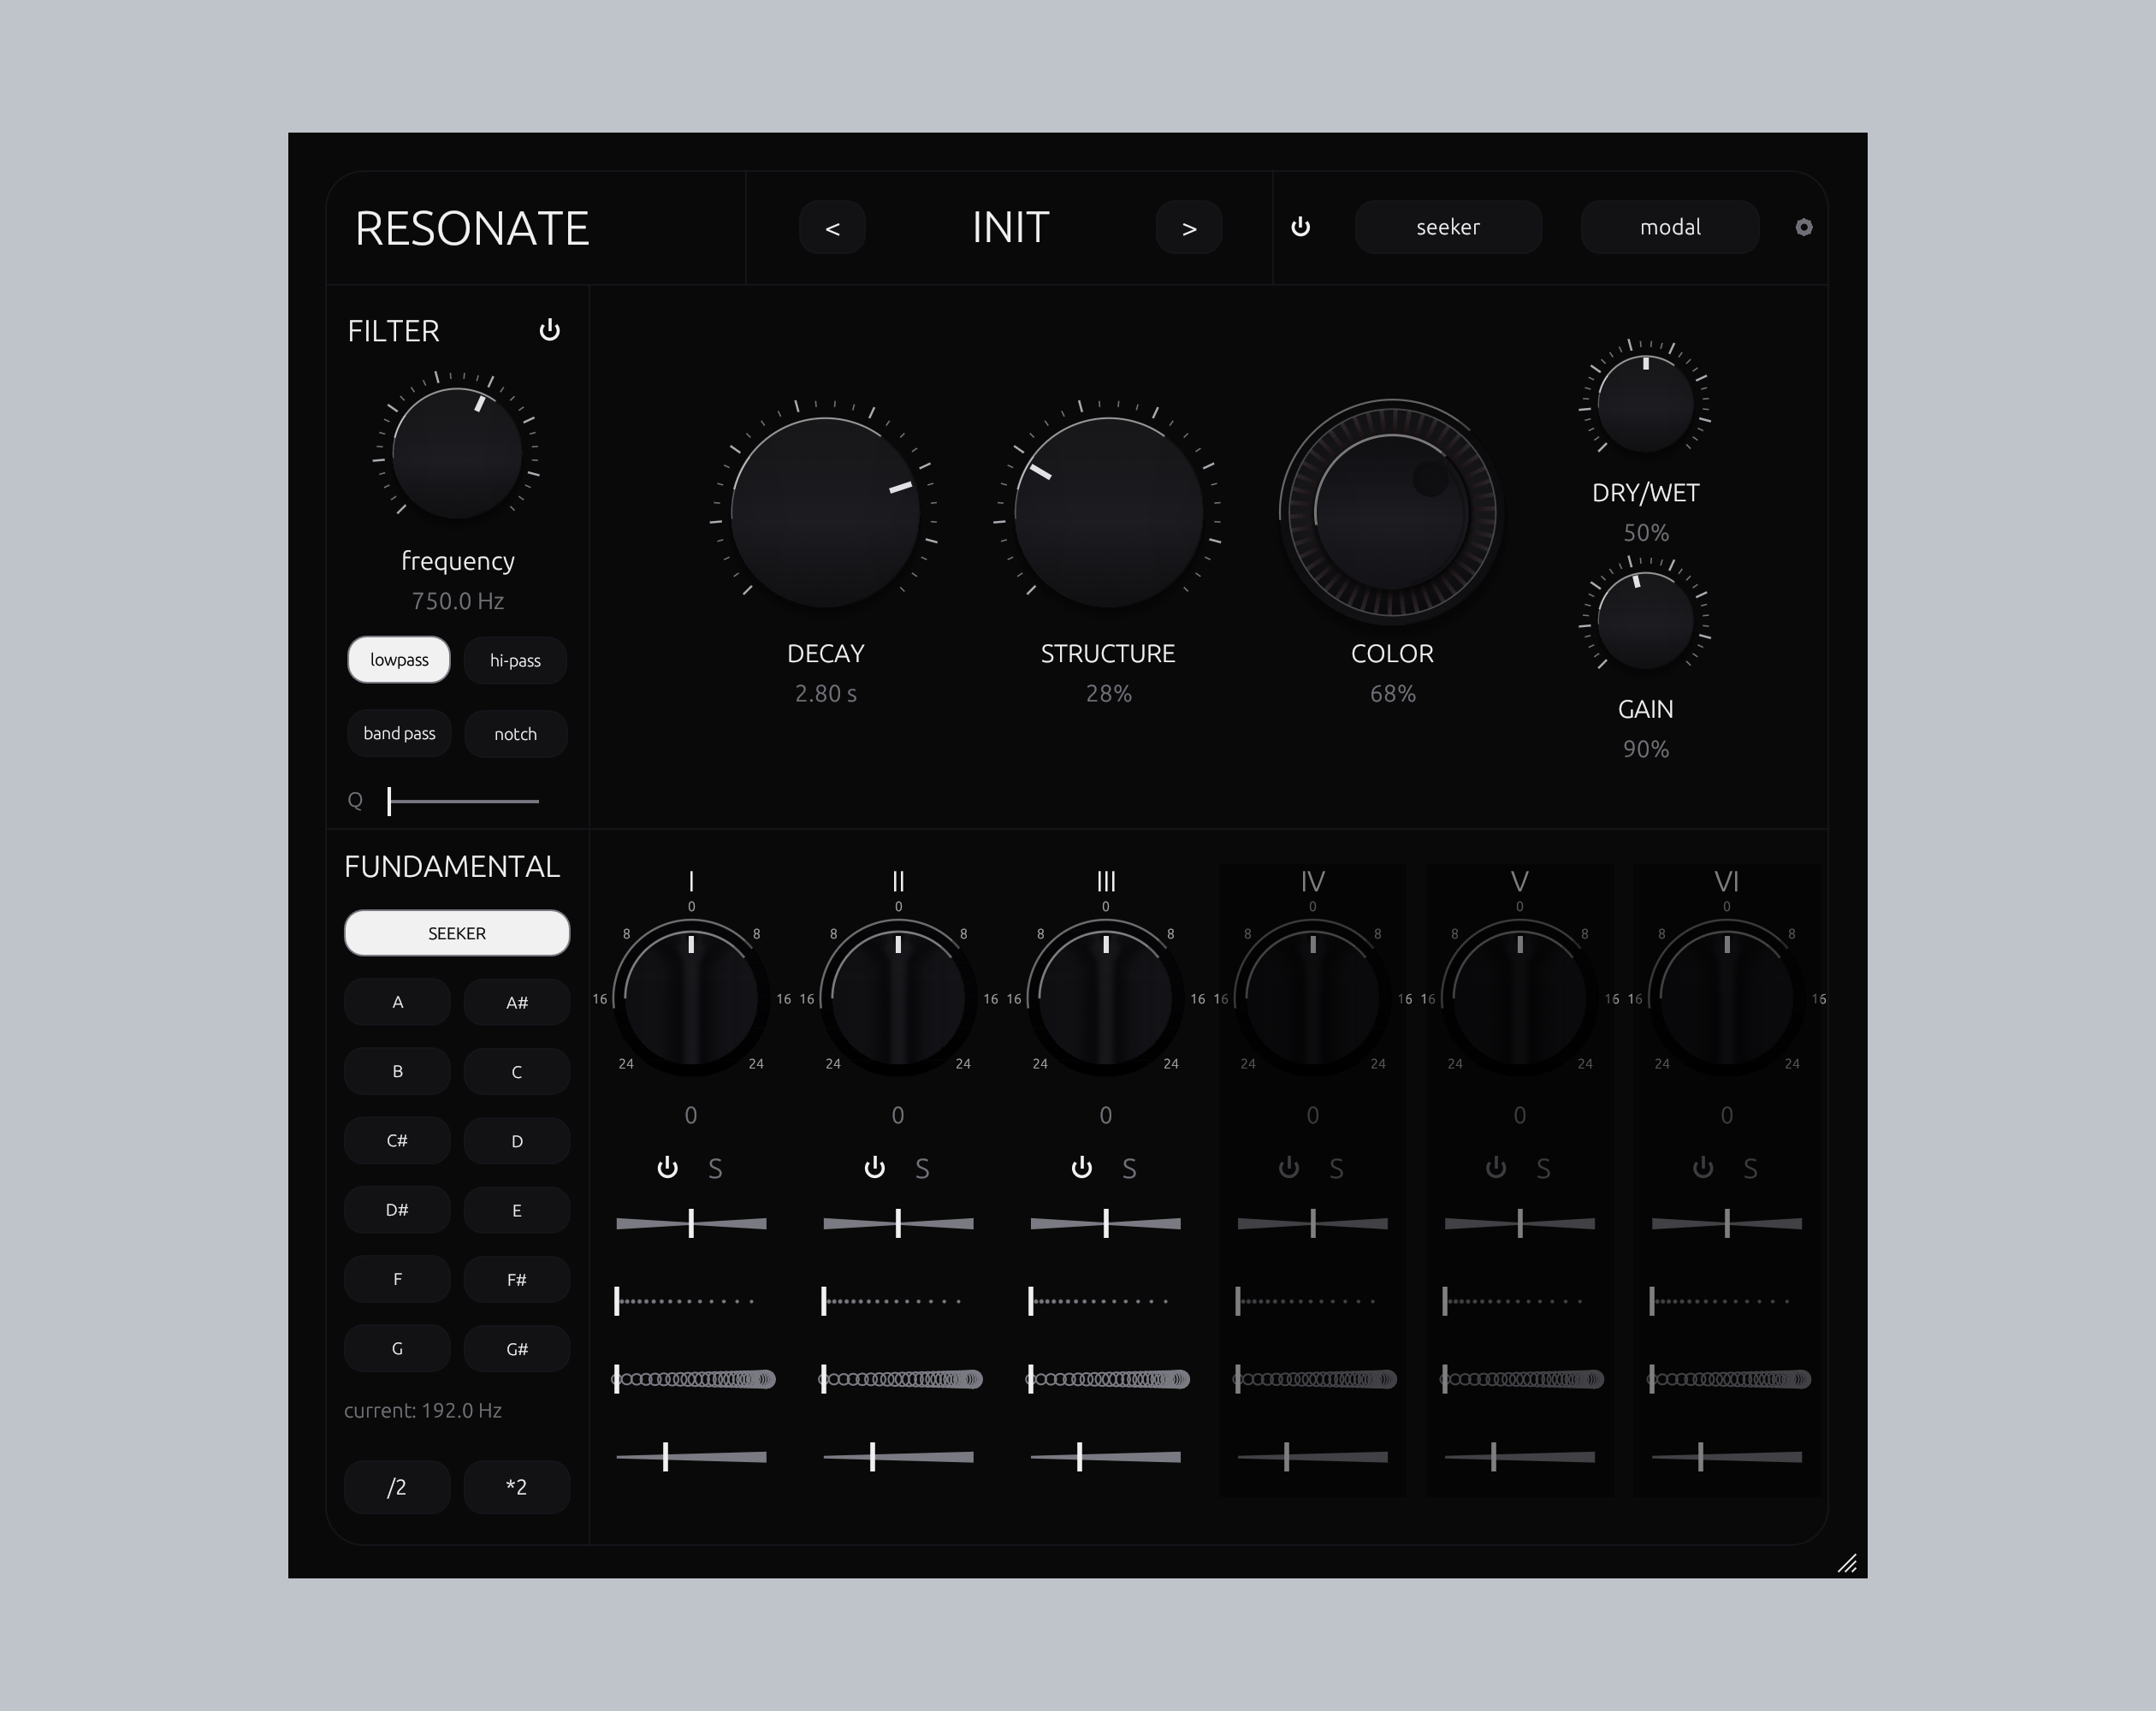The image size is (2156, 1711).
Task: Click the DRY/WET knob
Action: (x=1645, y=403)
